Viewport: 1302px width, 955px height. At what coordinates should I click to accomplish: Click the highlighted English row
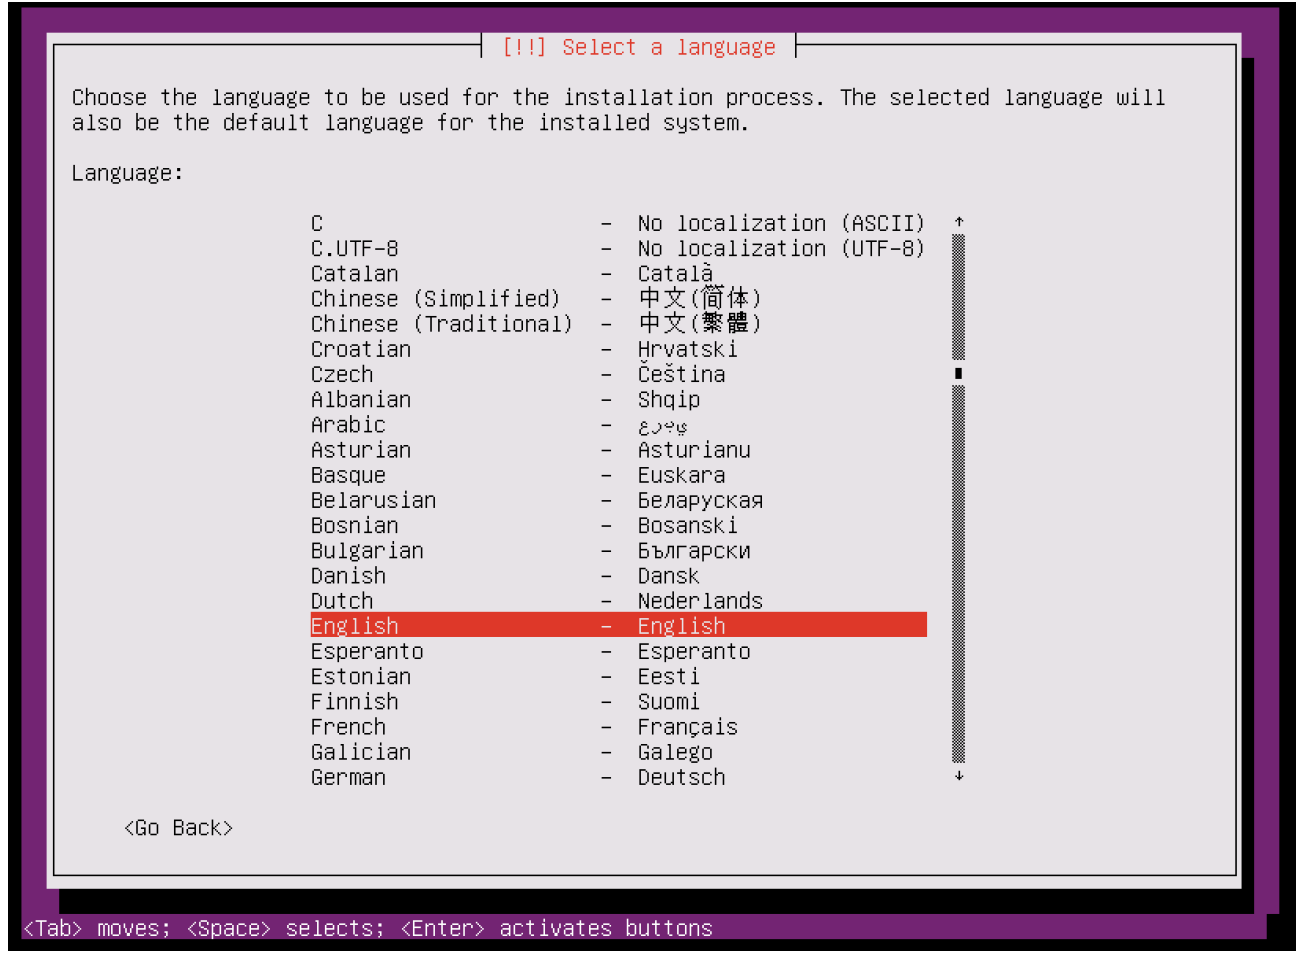click(x=618, y=626)
